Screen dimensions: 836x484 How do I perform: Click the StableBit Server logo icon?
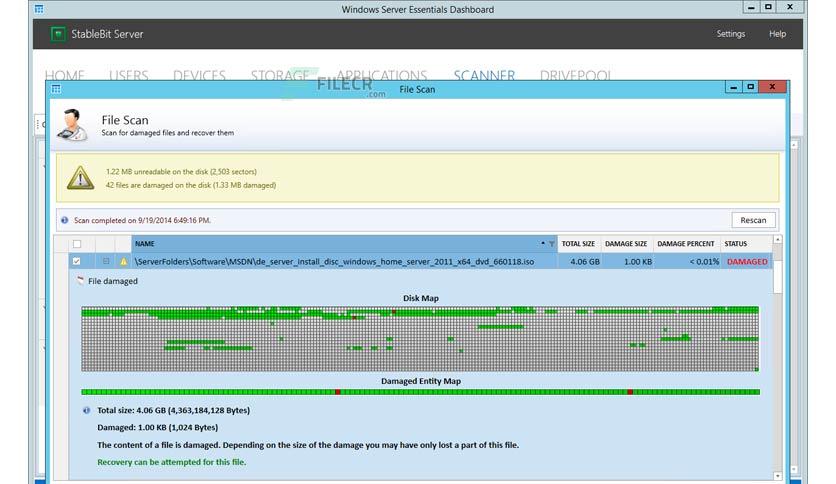coord(58,34)
